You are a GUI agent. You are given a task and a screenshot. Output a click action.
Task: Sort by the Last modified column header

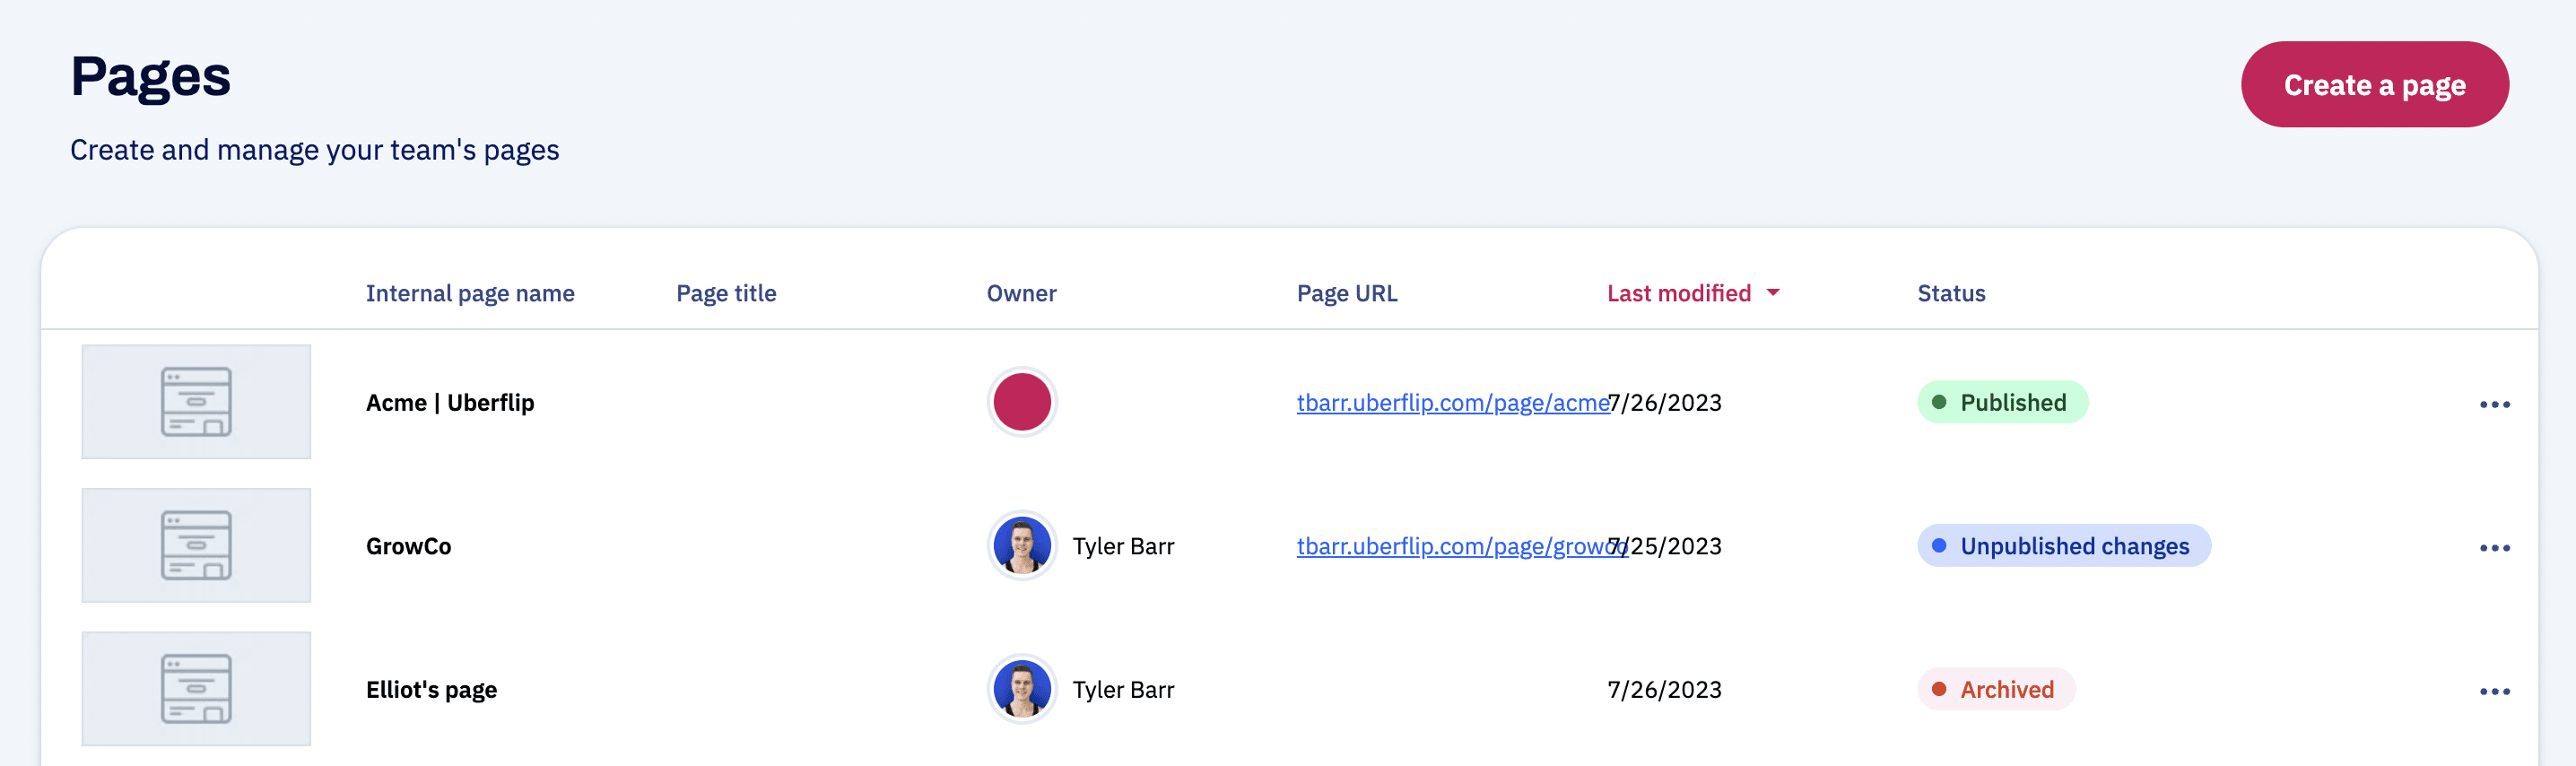point(1679,293)
